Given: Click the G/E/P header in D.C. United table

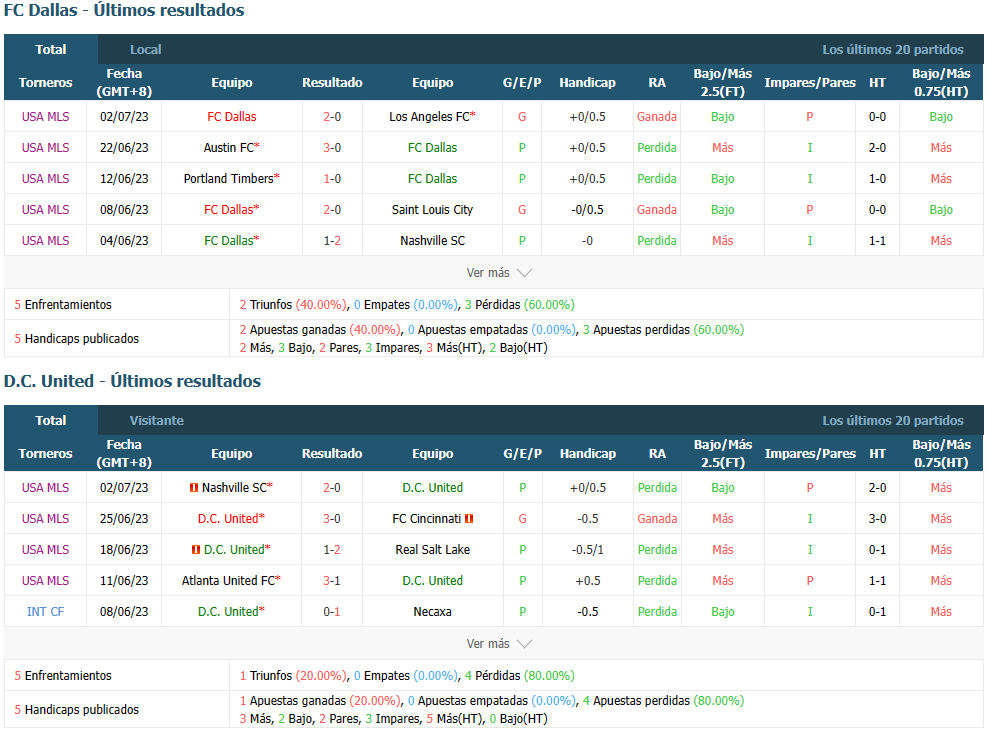Looking at the screenshot, I should click(x=522, y=454).
